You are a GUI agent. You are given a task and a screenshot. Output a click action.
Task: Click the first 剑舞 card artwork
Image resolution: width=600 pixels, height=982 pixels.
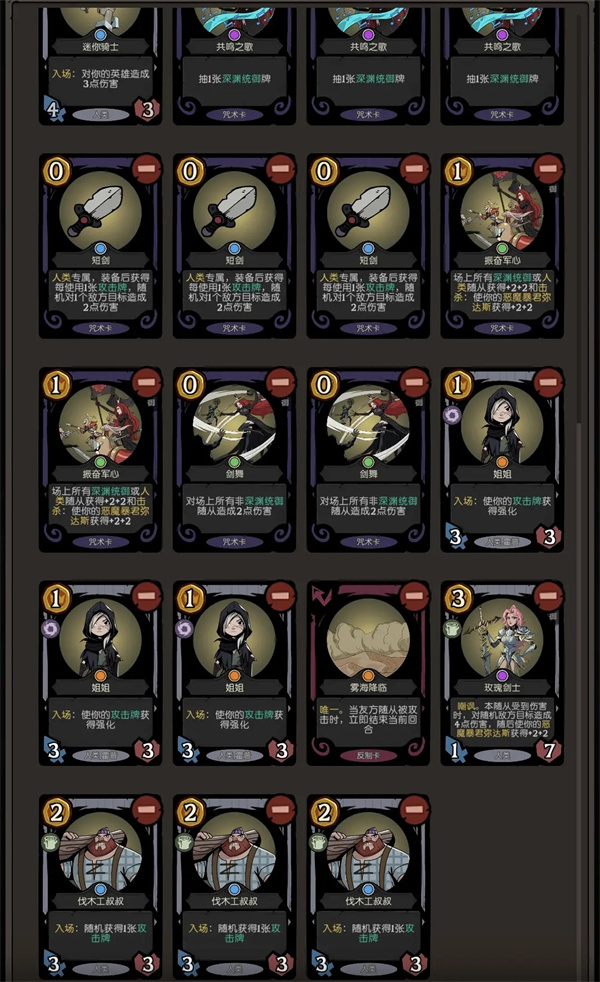(234, 421)
